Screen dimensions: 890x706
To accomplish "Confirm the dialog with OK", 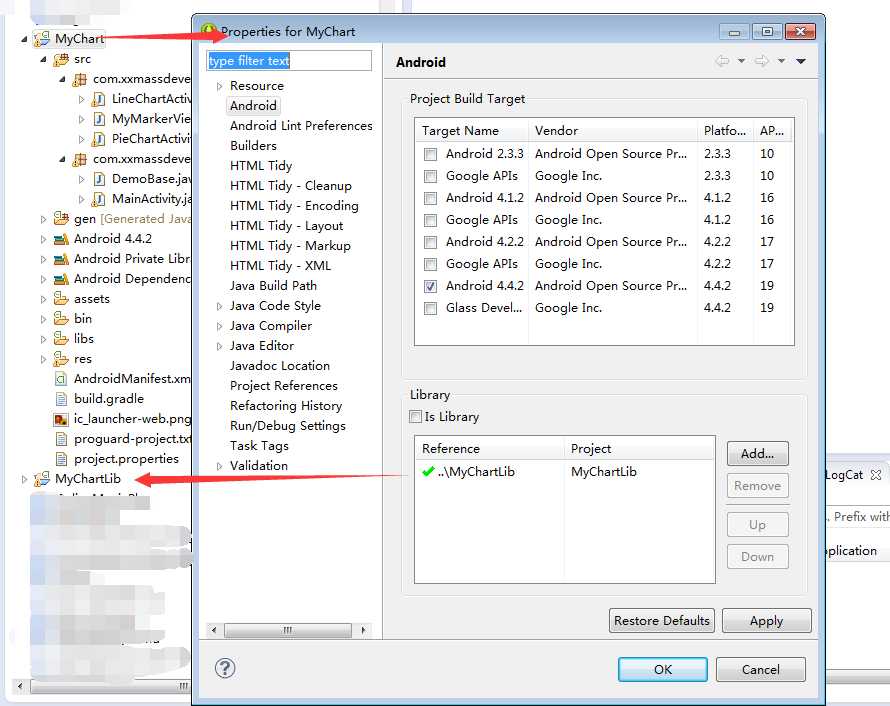I will pos(662,670).
